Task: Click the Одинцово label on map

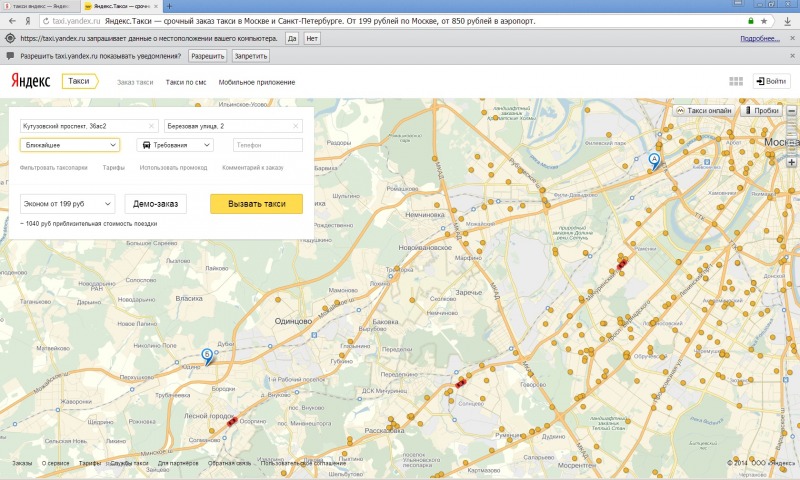Action: click(293, 321)
